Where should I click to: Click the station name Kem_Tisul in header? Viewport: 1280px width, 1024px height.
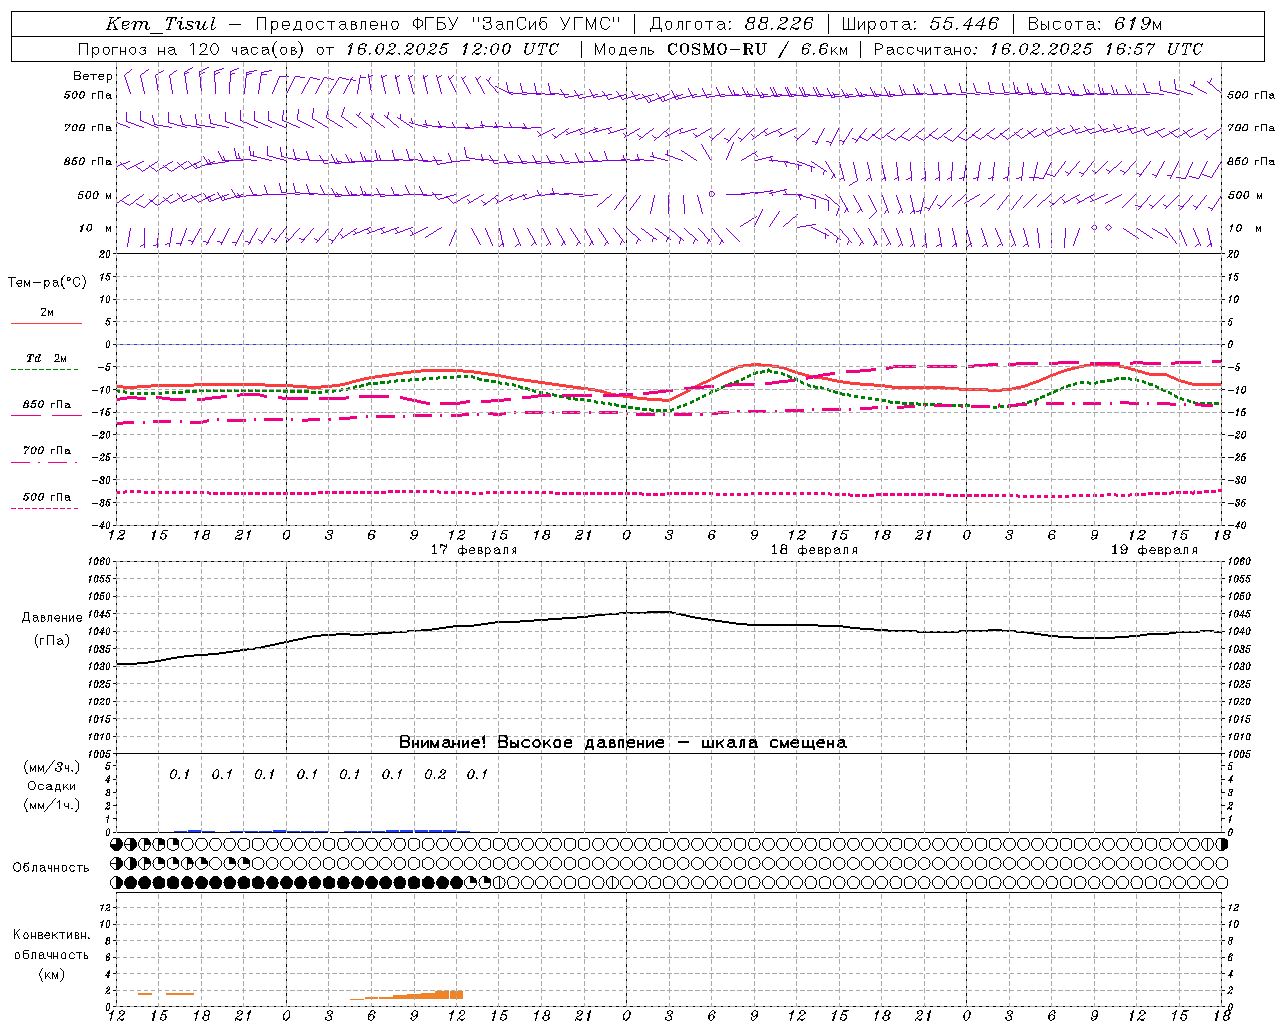click(161, 24)
